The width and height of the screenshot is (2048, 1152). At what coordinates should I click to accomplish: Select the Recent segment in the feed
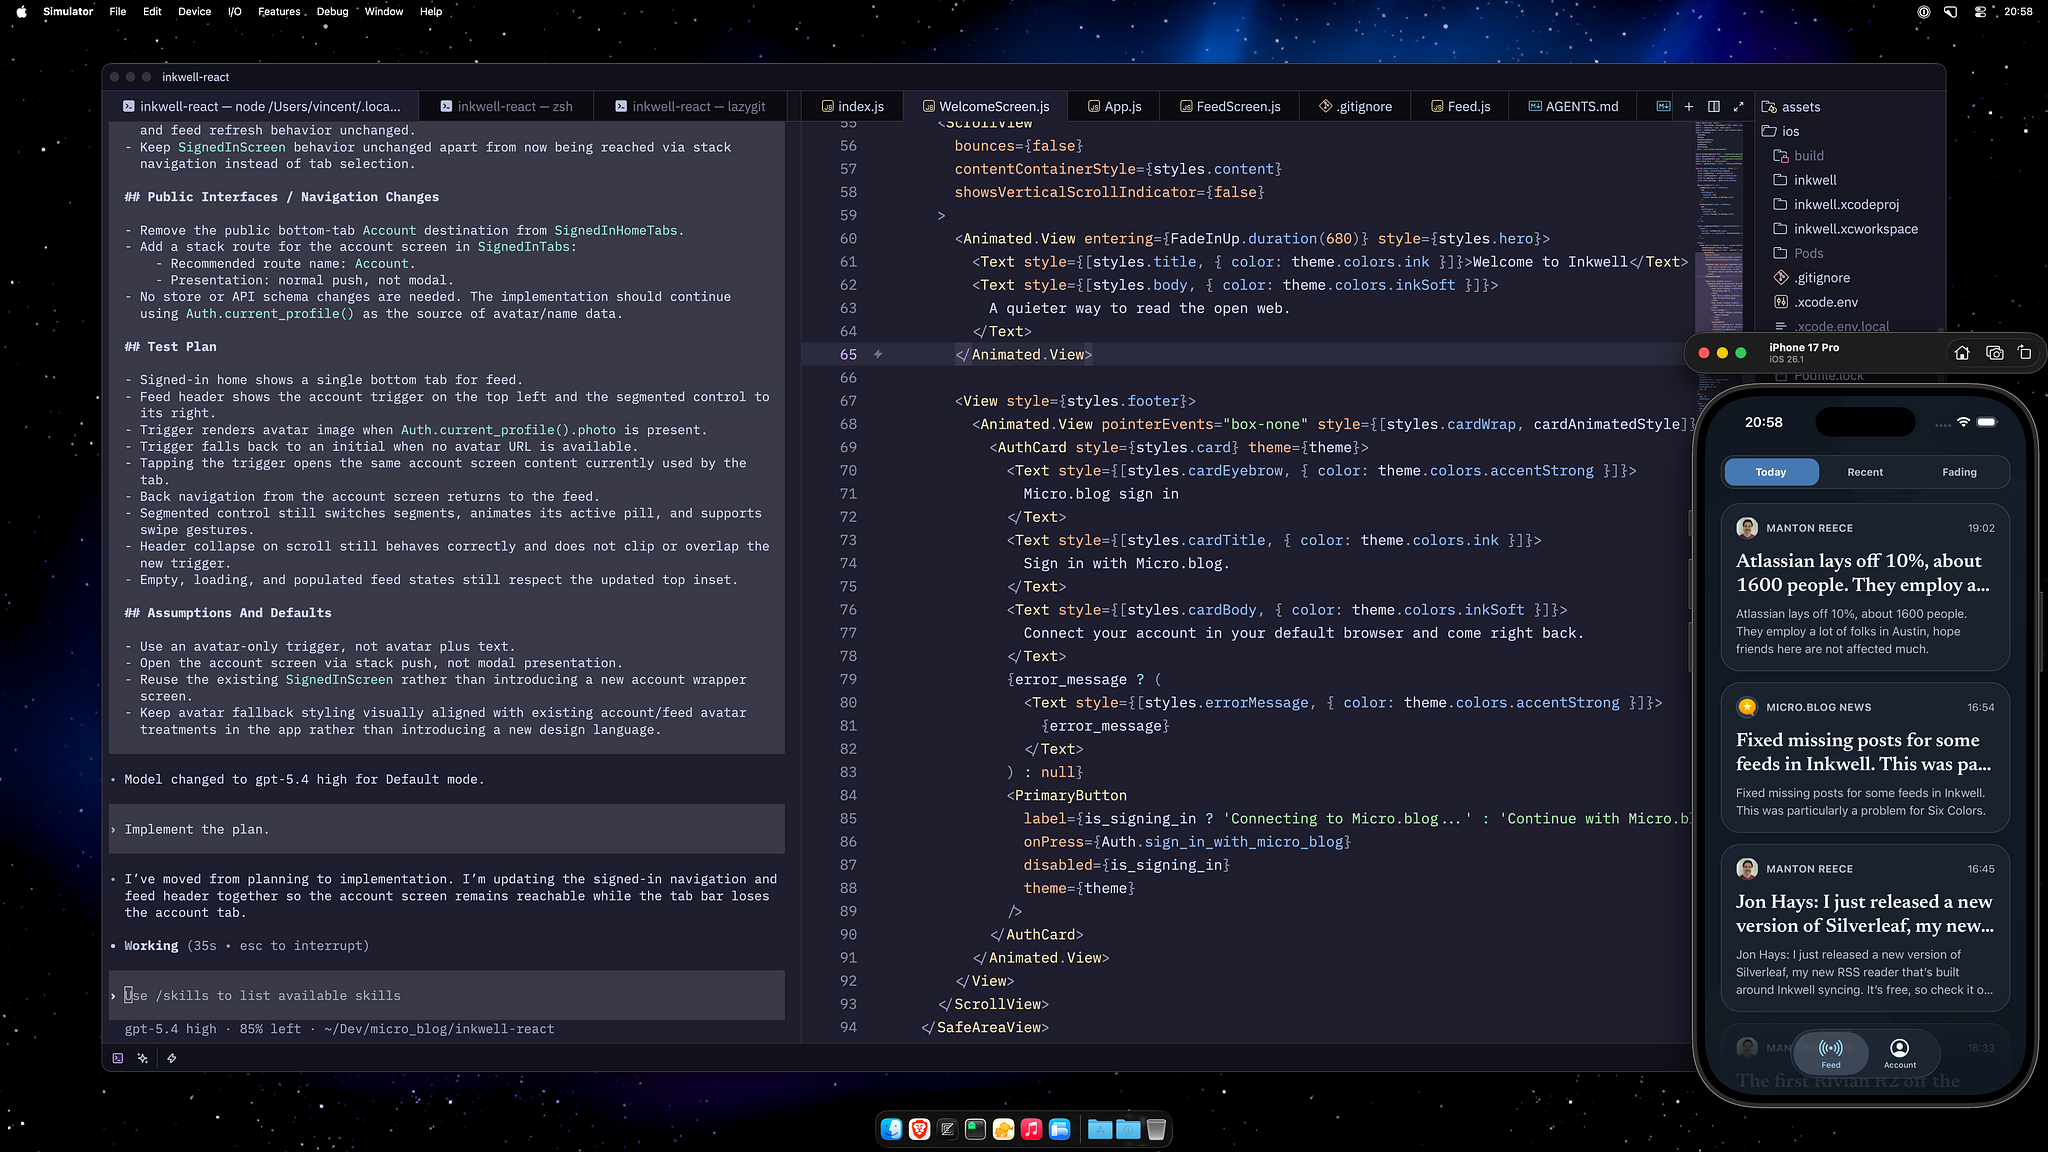pyautogui.click(x=1864, y=472)
